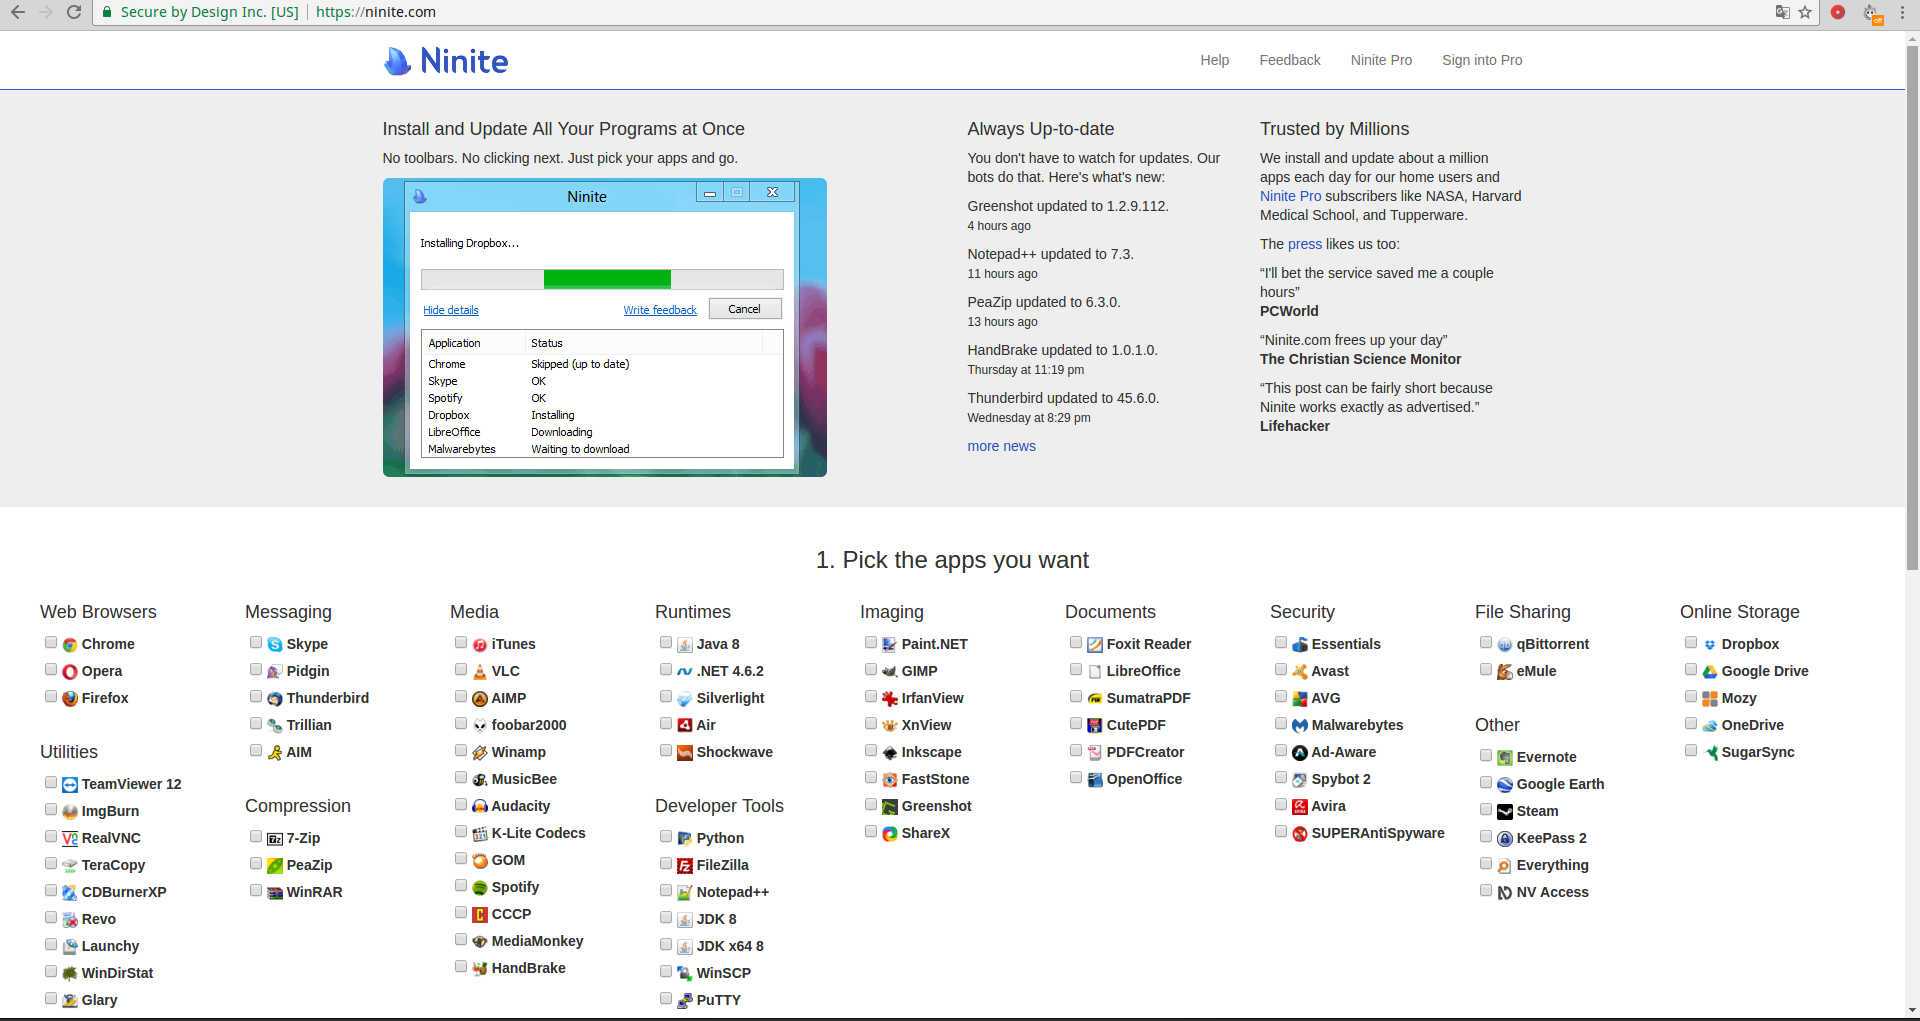Check the Pidgin checkbox
The height and width of the screenshot is (1021, 1920).
point(256,670)
